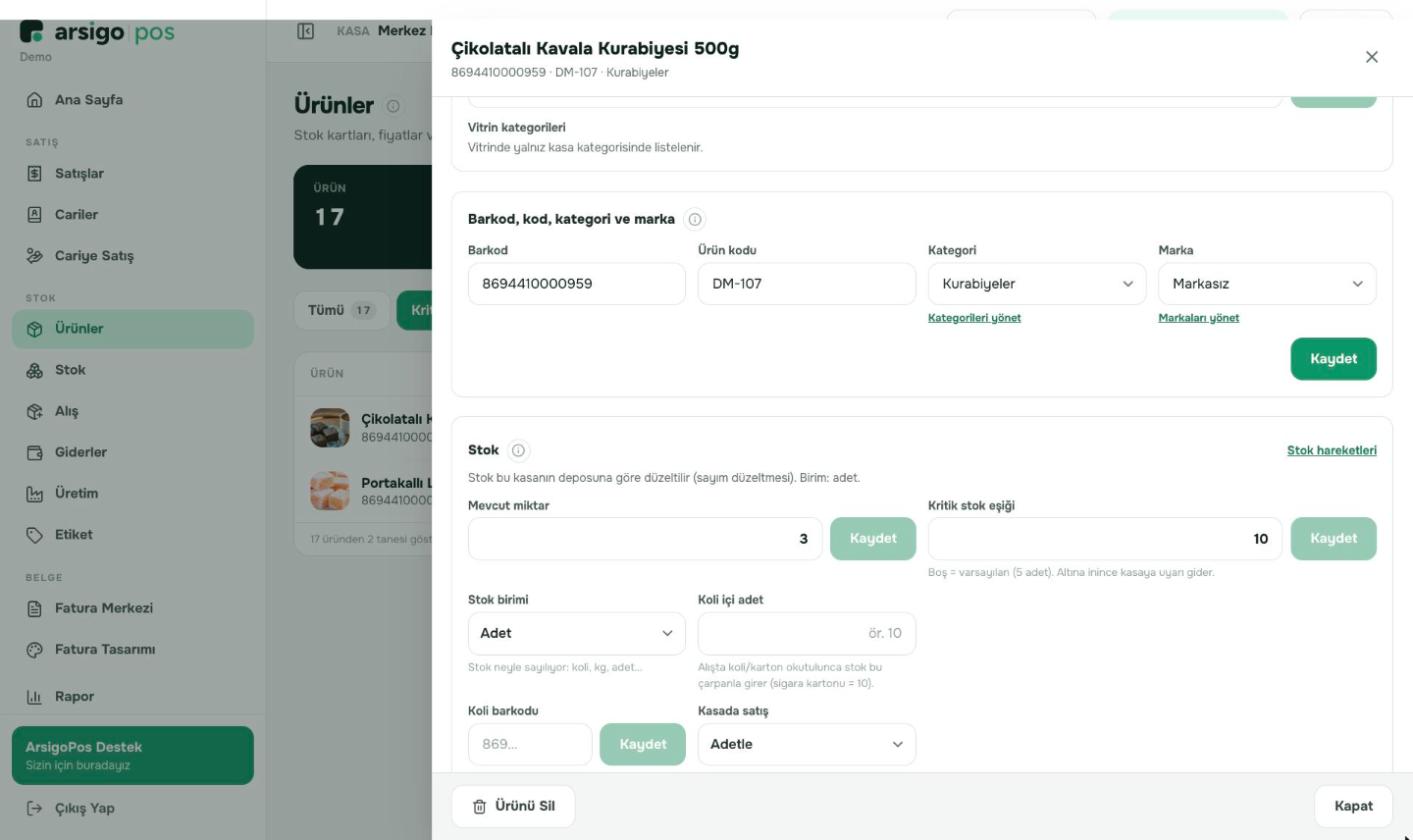This screenshot has width=1413, height=840.
Task: Expand the Kasada satış dropdown
Action: [x=807, y=744]
